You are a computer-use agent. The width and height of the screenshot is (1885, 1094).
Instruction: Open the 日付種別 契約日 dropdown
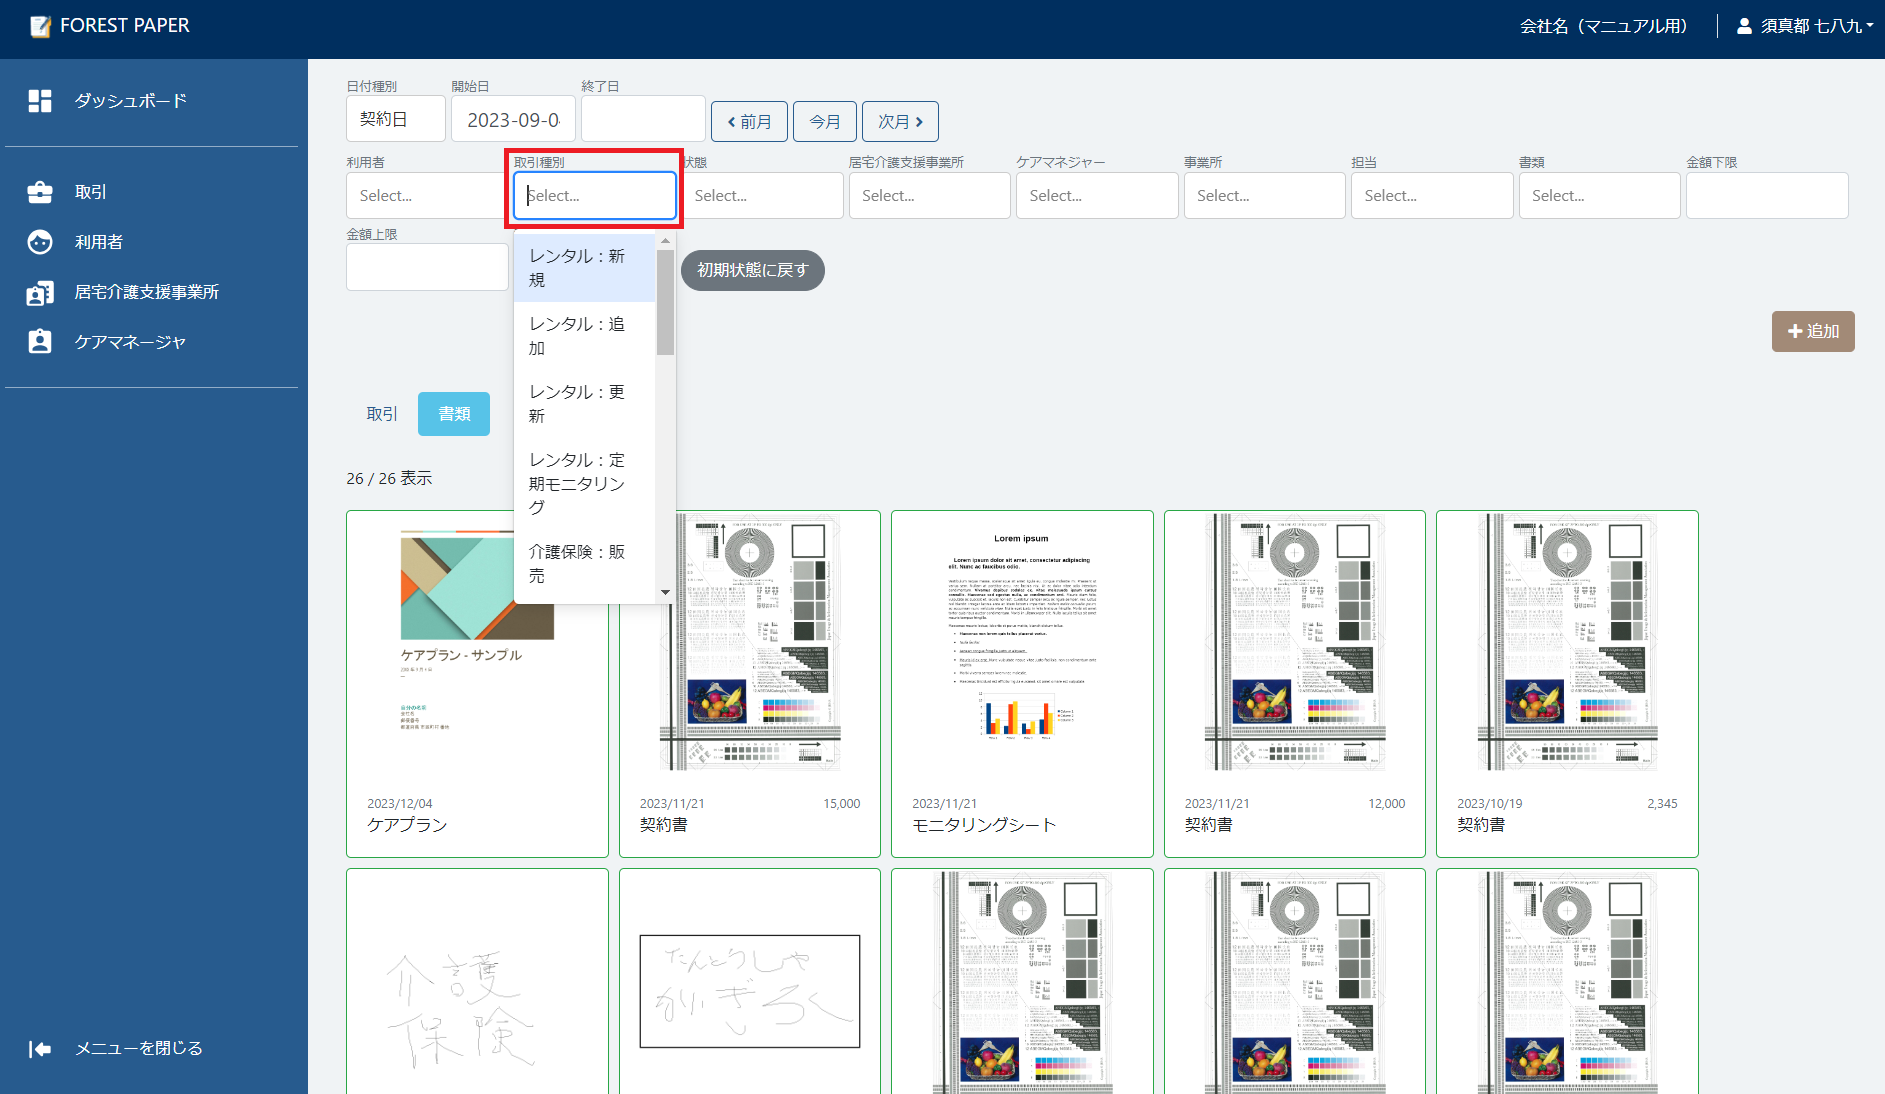pos(395,120)
